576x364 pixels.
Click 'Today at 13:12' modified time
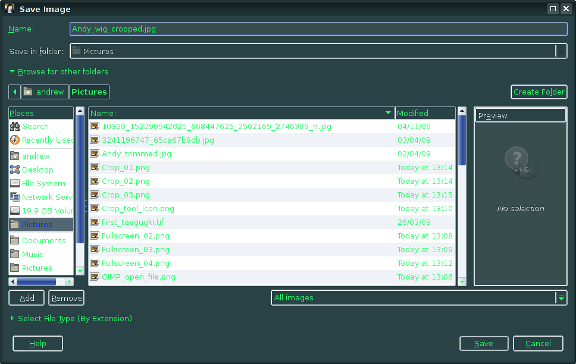click(425, 263)
